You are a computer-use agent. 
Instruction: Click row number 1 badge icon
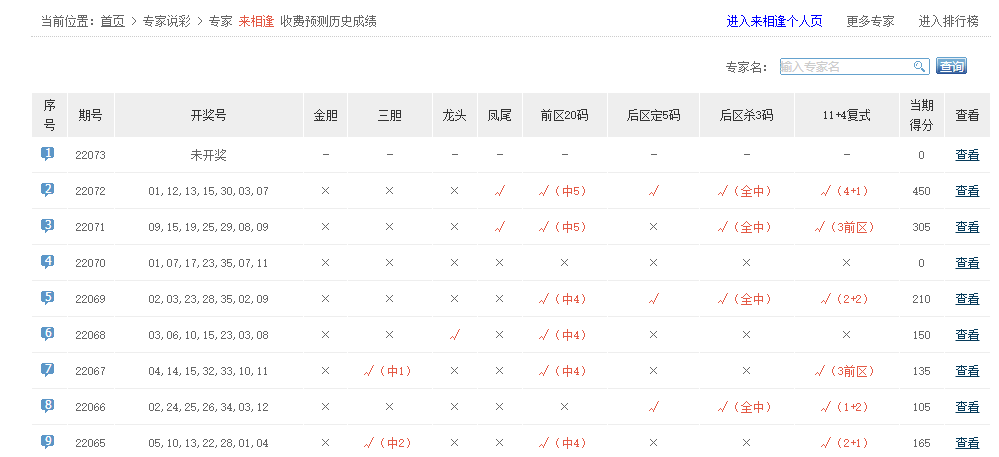tap(48, 154)
